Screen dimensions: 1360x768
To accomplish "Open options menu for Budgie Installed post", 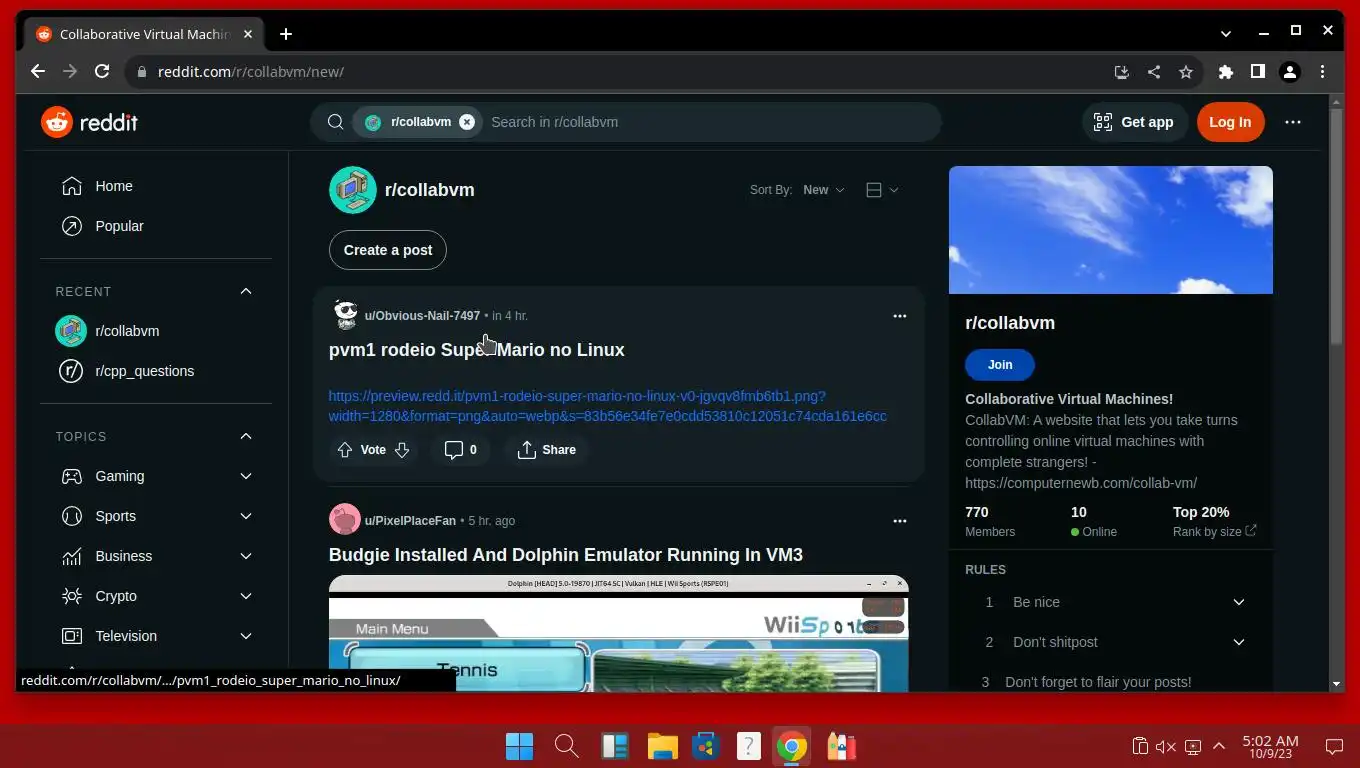I will click(x=899, y=521).
